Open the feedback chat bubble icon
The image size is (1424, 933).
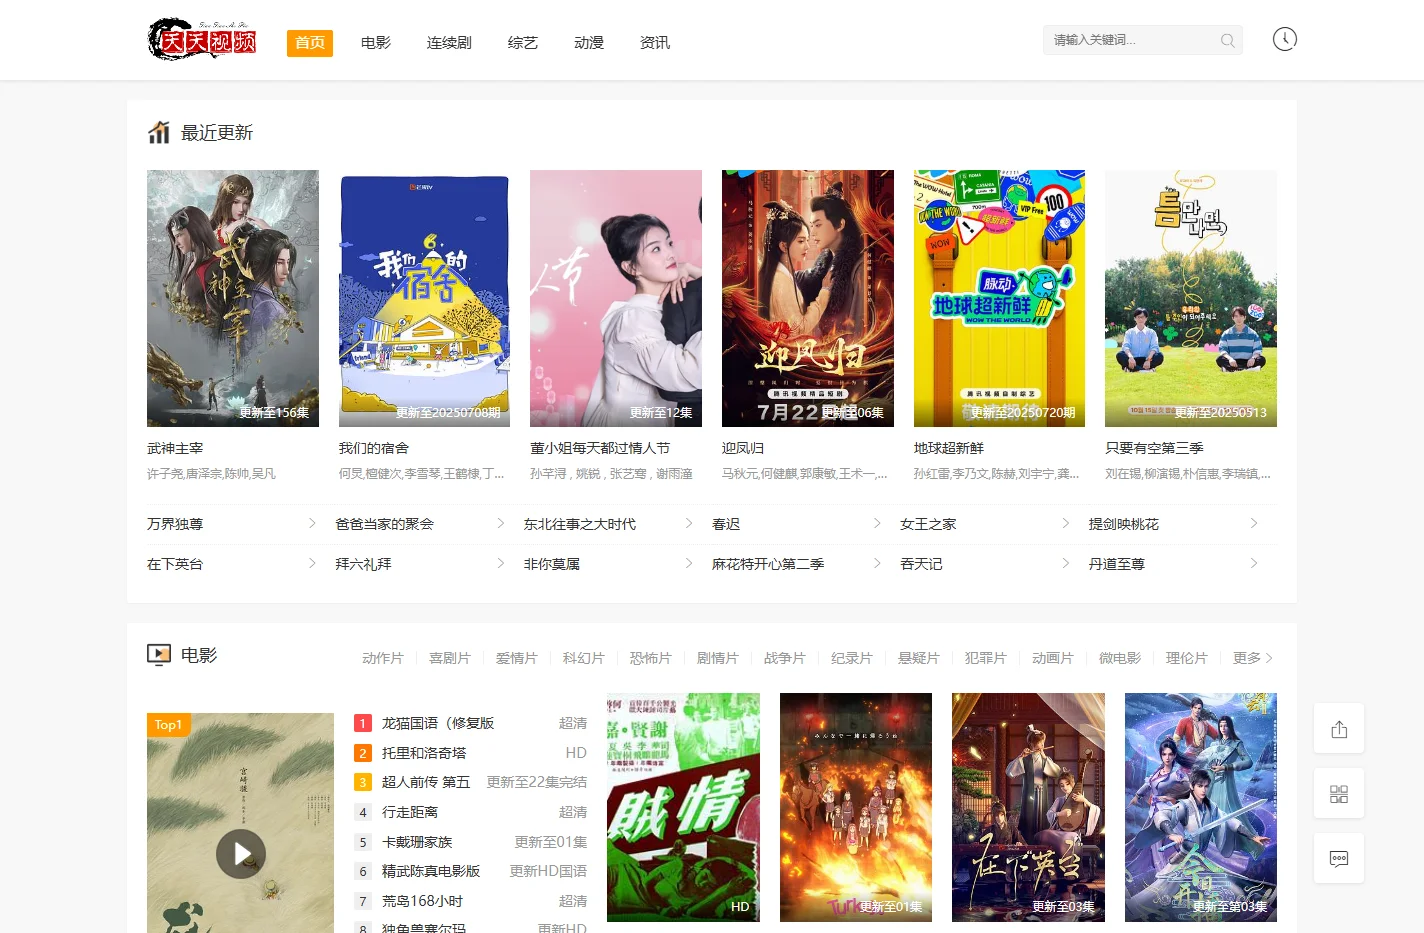tap(1339, 858)
